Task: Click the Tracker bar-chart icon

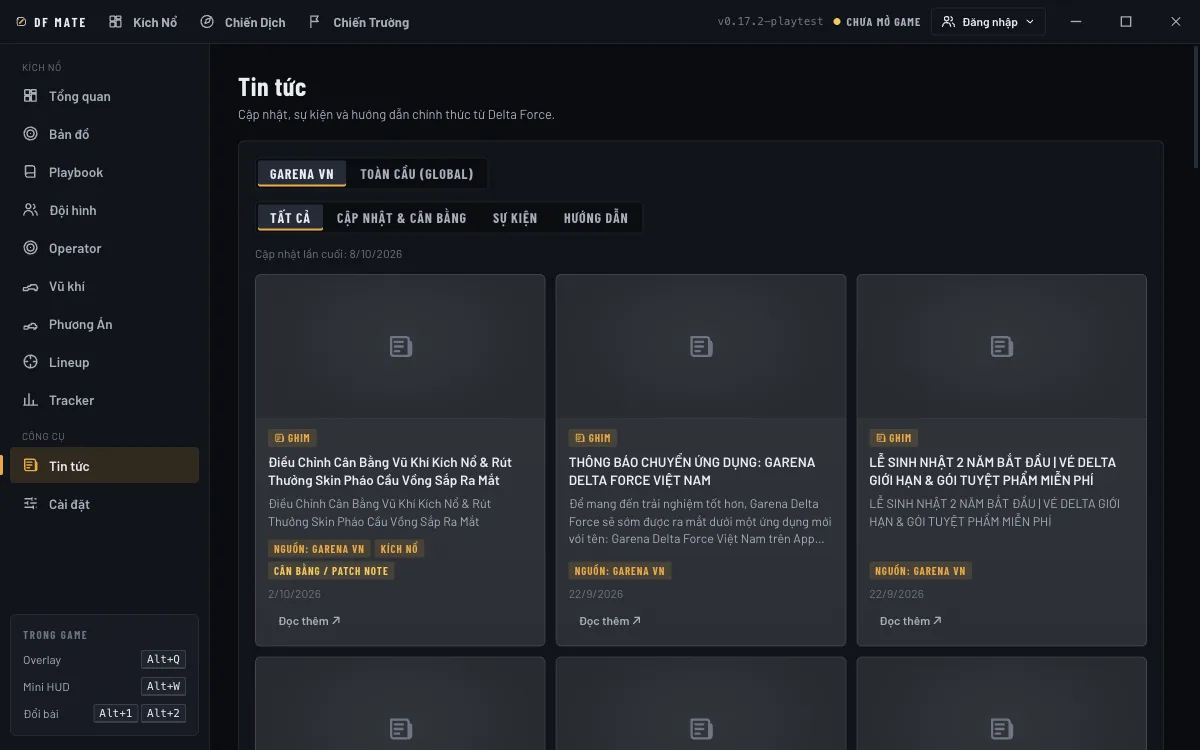Action: [x=30, y=400]
